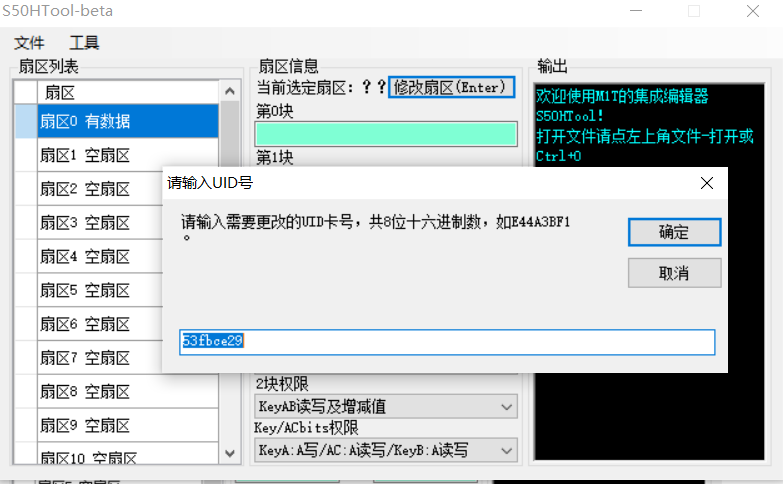Click the sector list scroll-up arrow
Image resolution: width=783 pixels, height=484 pixels.
tap(230, 91)
